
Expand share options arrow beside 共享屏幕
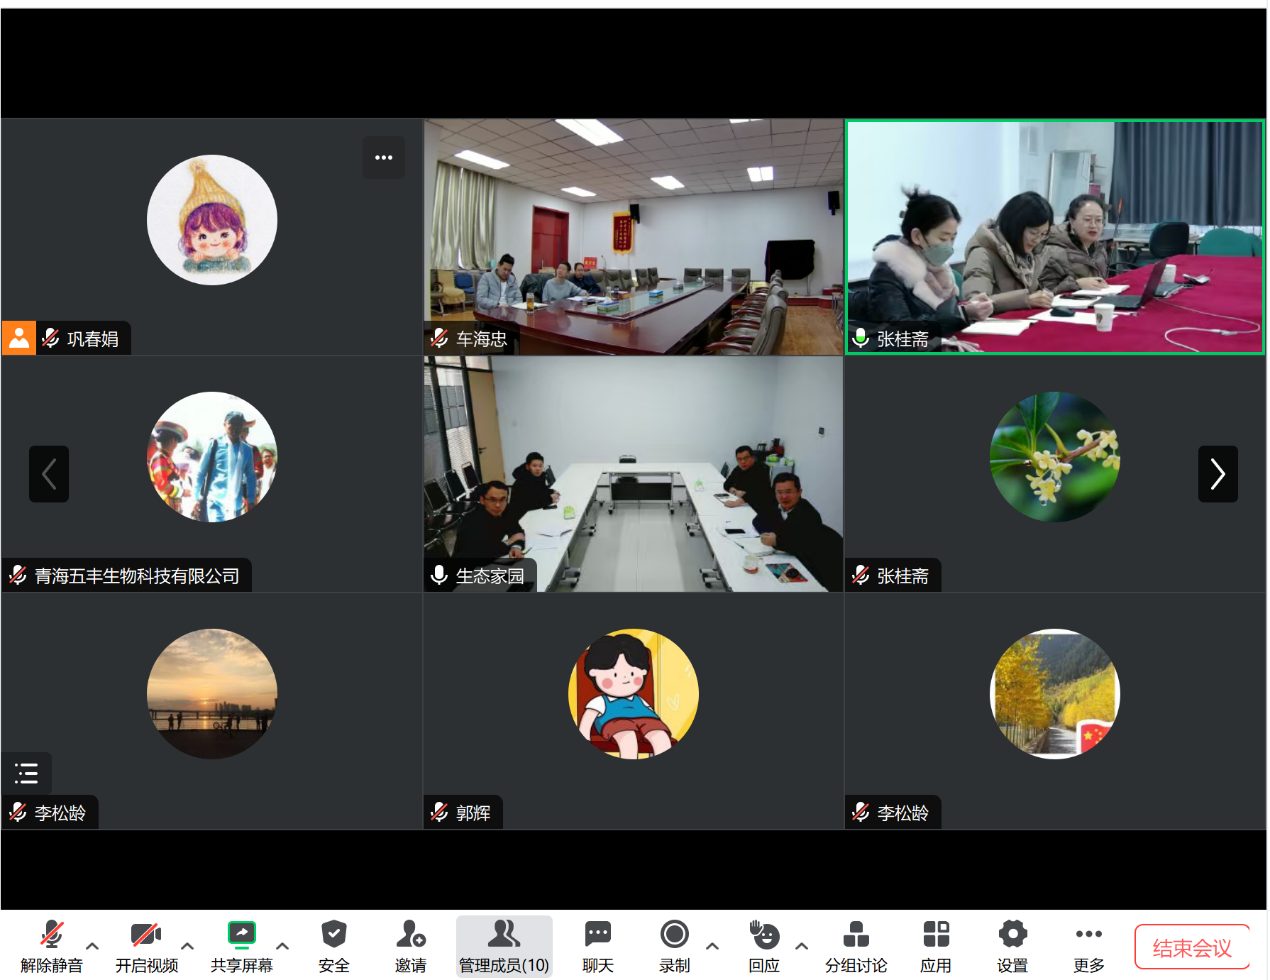(x=282, y=945)
